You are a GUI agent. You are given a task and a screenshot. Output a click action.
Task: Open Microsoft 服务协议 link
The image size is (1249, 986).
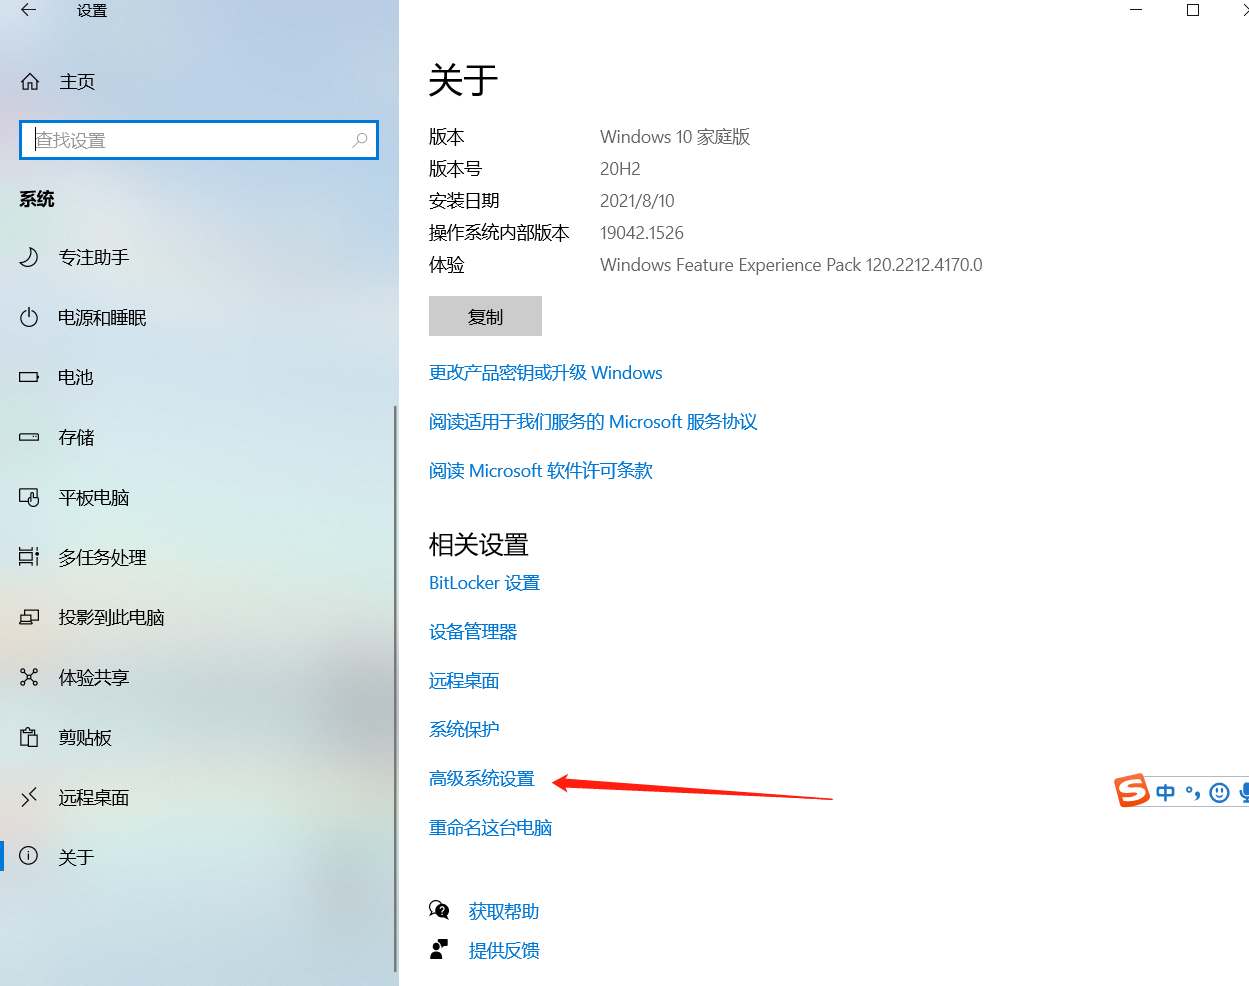coord(593,421)
